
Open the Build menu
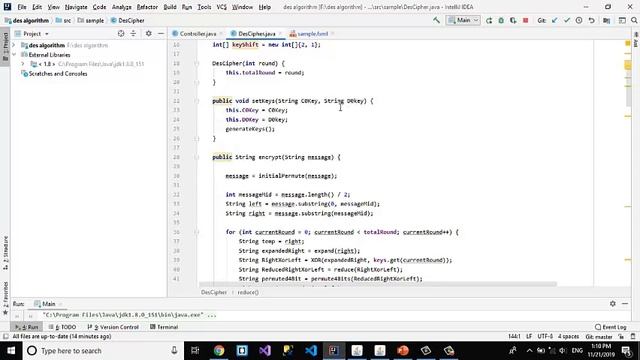tap(170, 7)
